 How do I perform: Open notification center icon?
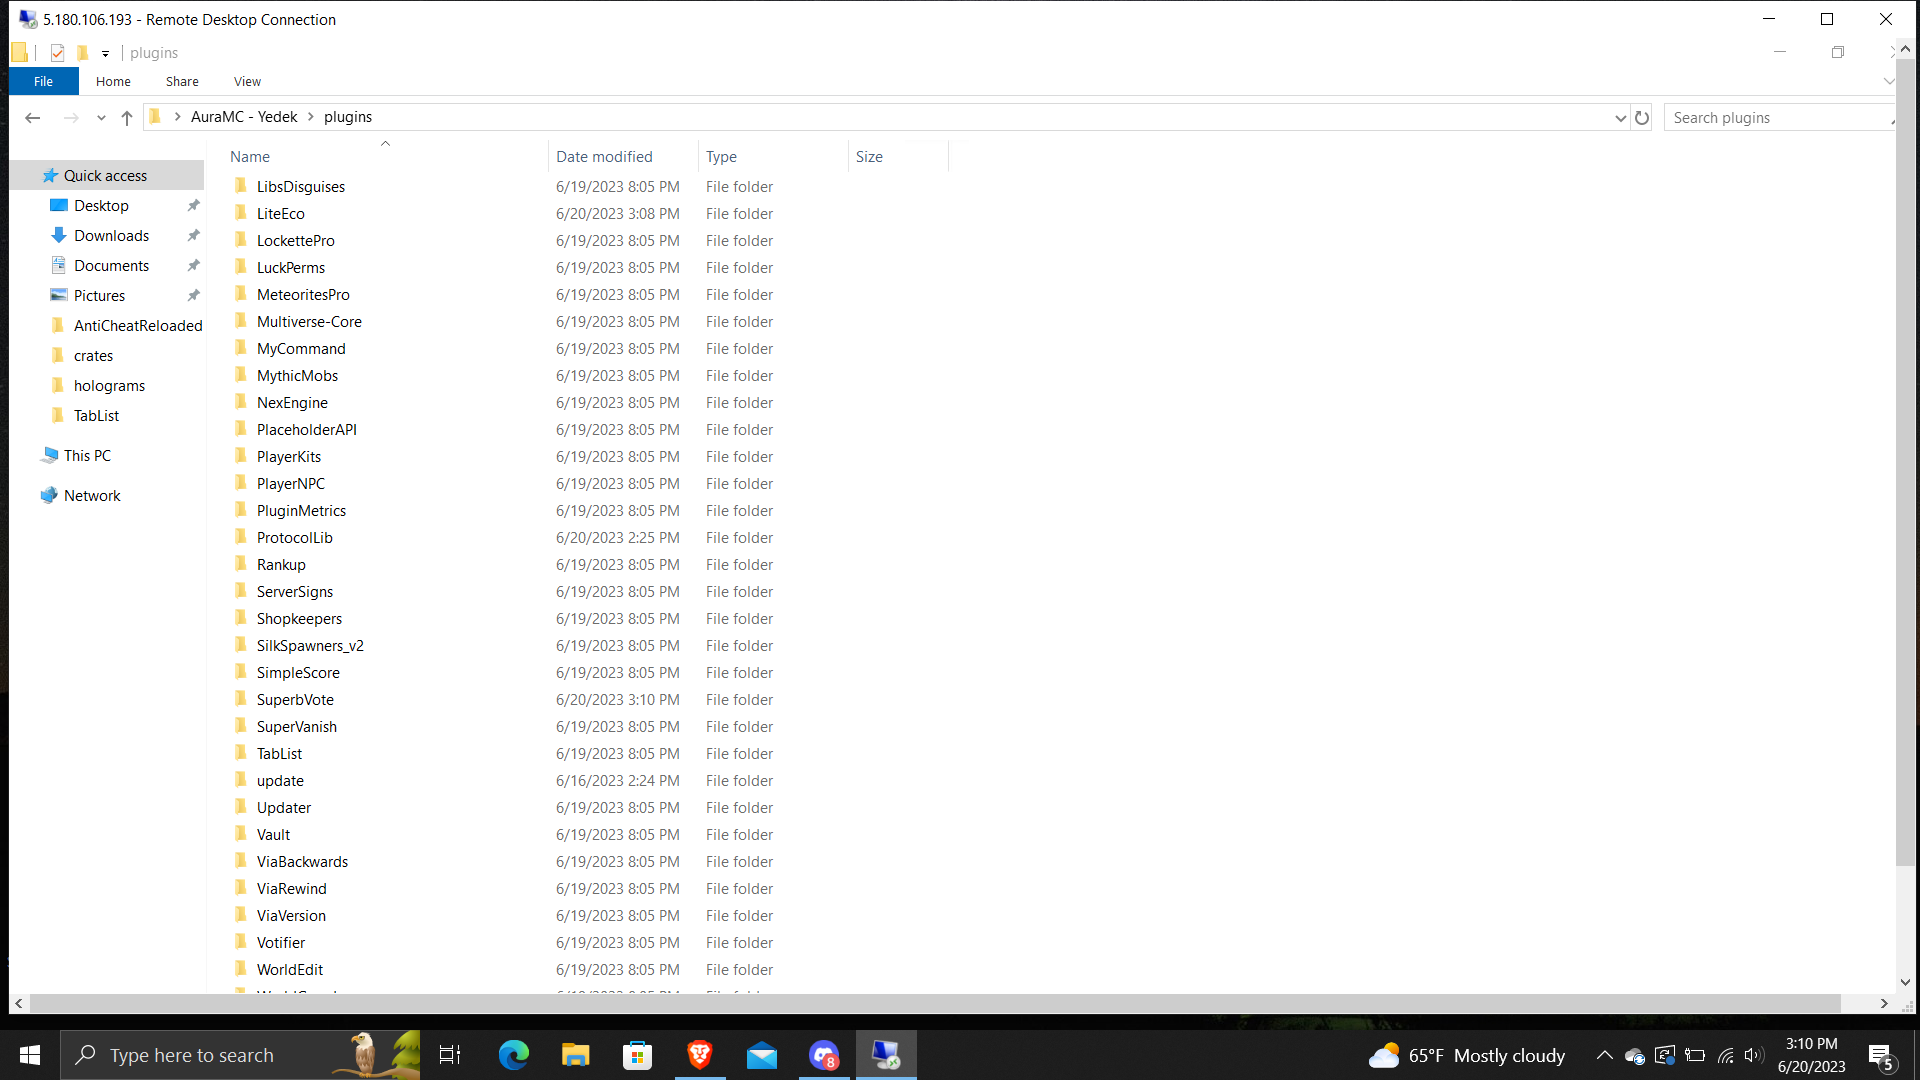pyautogui.click(x=1881, y=1056)
